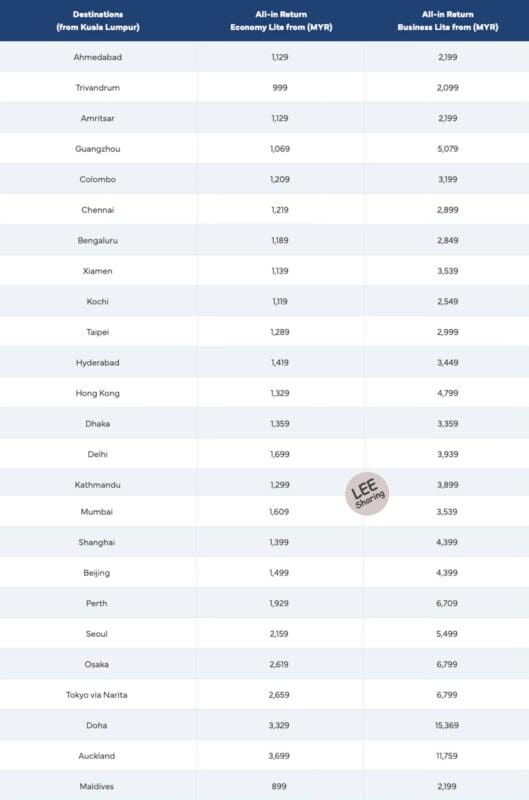This screenshot has width=529, height=800.
Task: Click the Business Lite from (MYR) column header
Action: pyautogui.click(x=447, y=20)
